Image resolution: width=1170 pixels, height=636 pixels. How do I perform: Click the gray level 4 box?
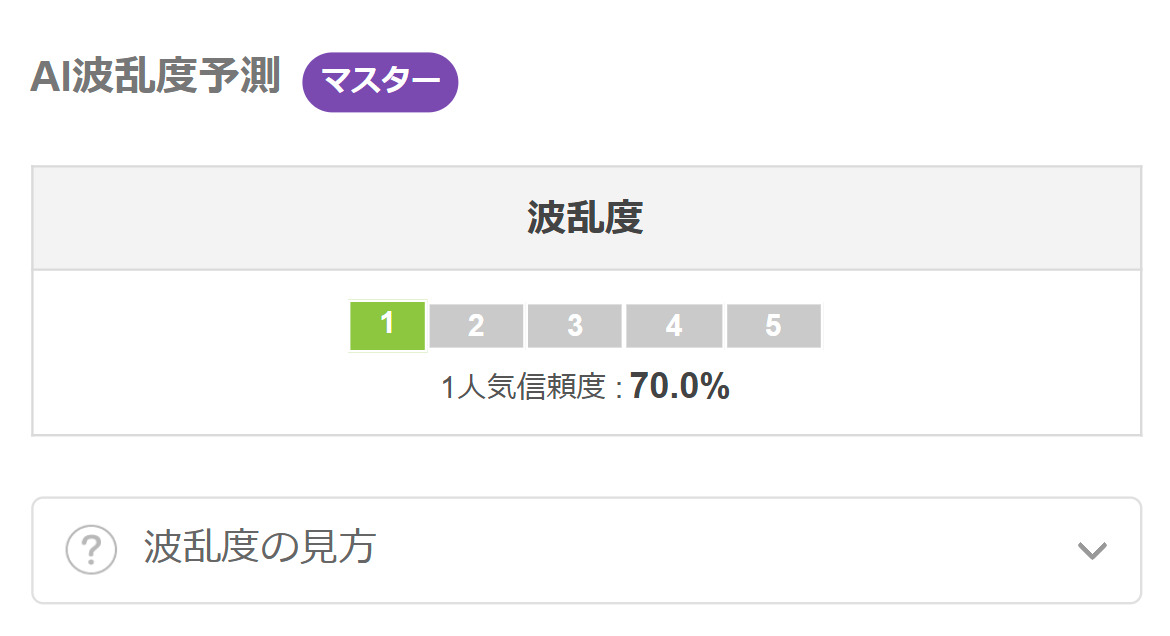point(674,325)
